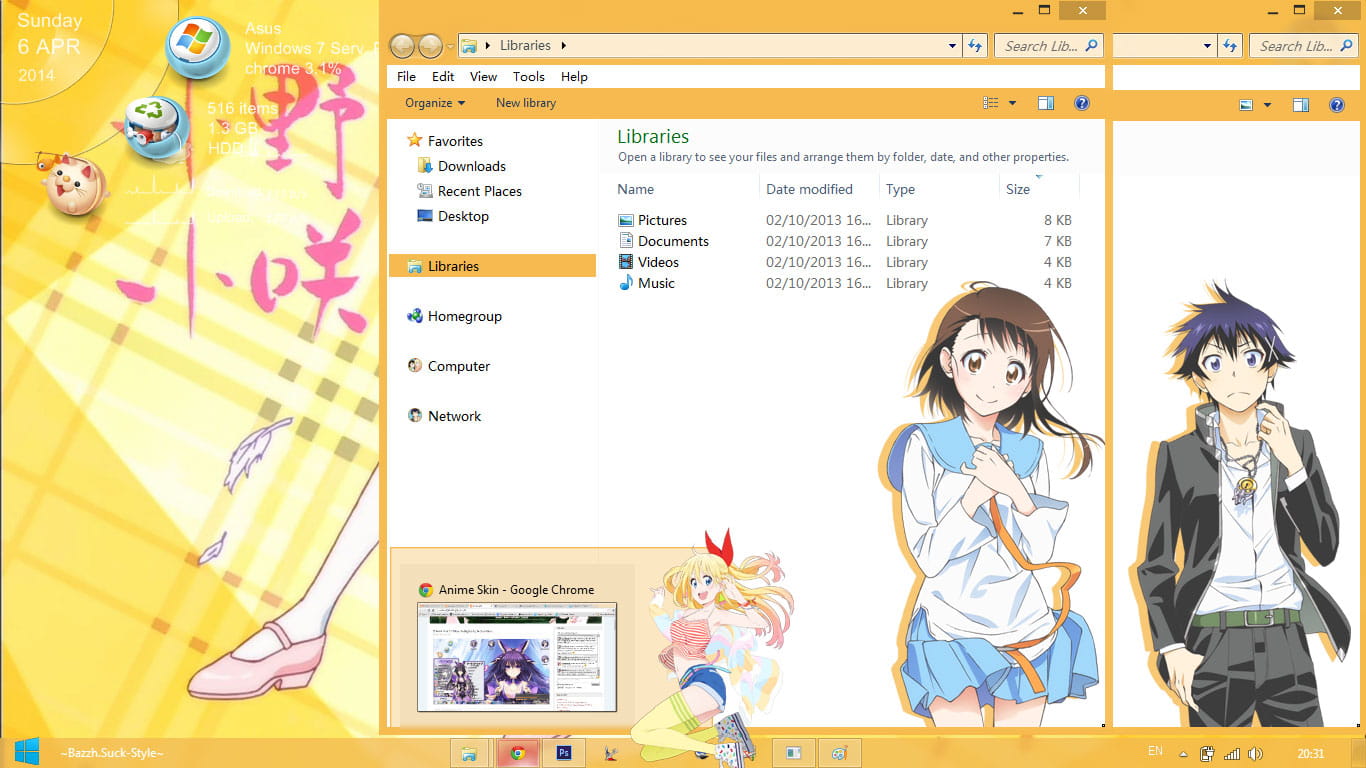Click the Anime Skin Chrome preview thumbnail
Image resolution: width=1366 pixels, height=768 pixels.
(517, 656)
